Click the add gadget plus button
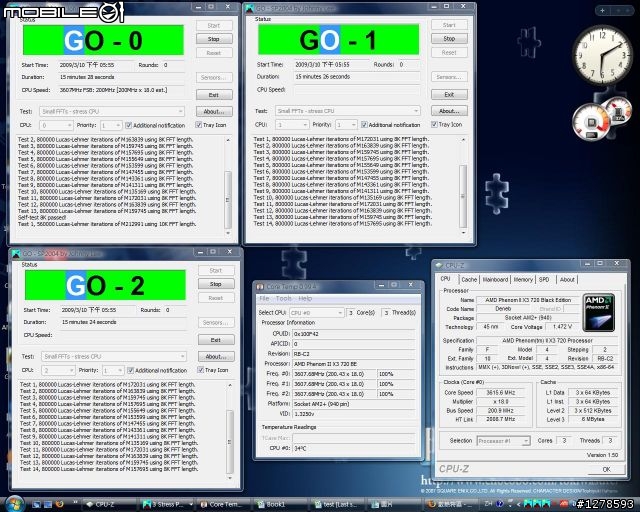Screen dimensions: 640x512 (x=602, y=11)
